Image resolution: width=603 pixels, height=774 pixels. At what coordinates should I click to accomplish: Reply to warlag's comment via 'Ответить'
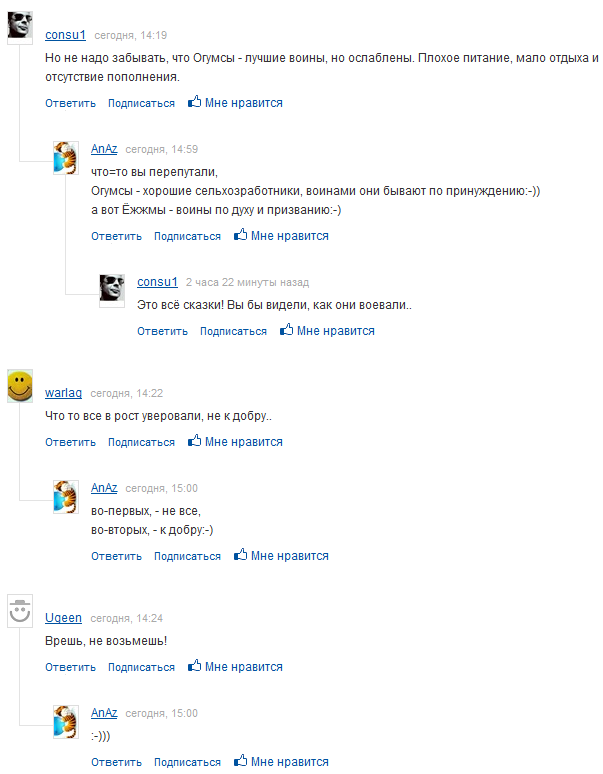point(71,442)
